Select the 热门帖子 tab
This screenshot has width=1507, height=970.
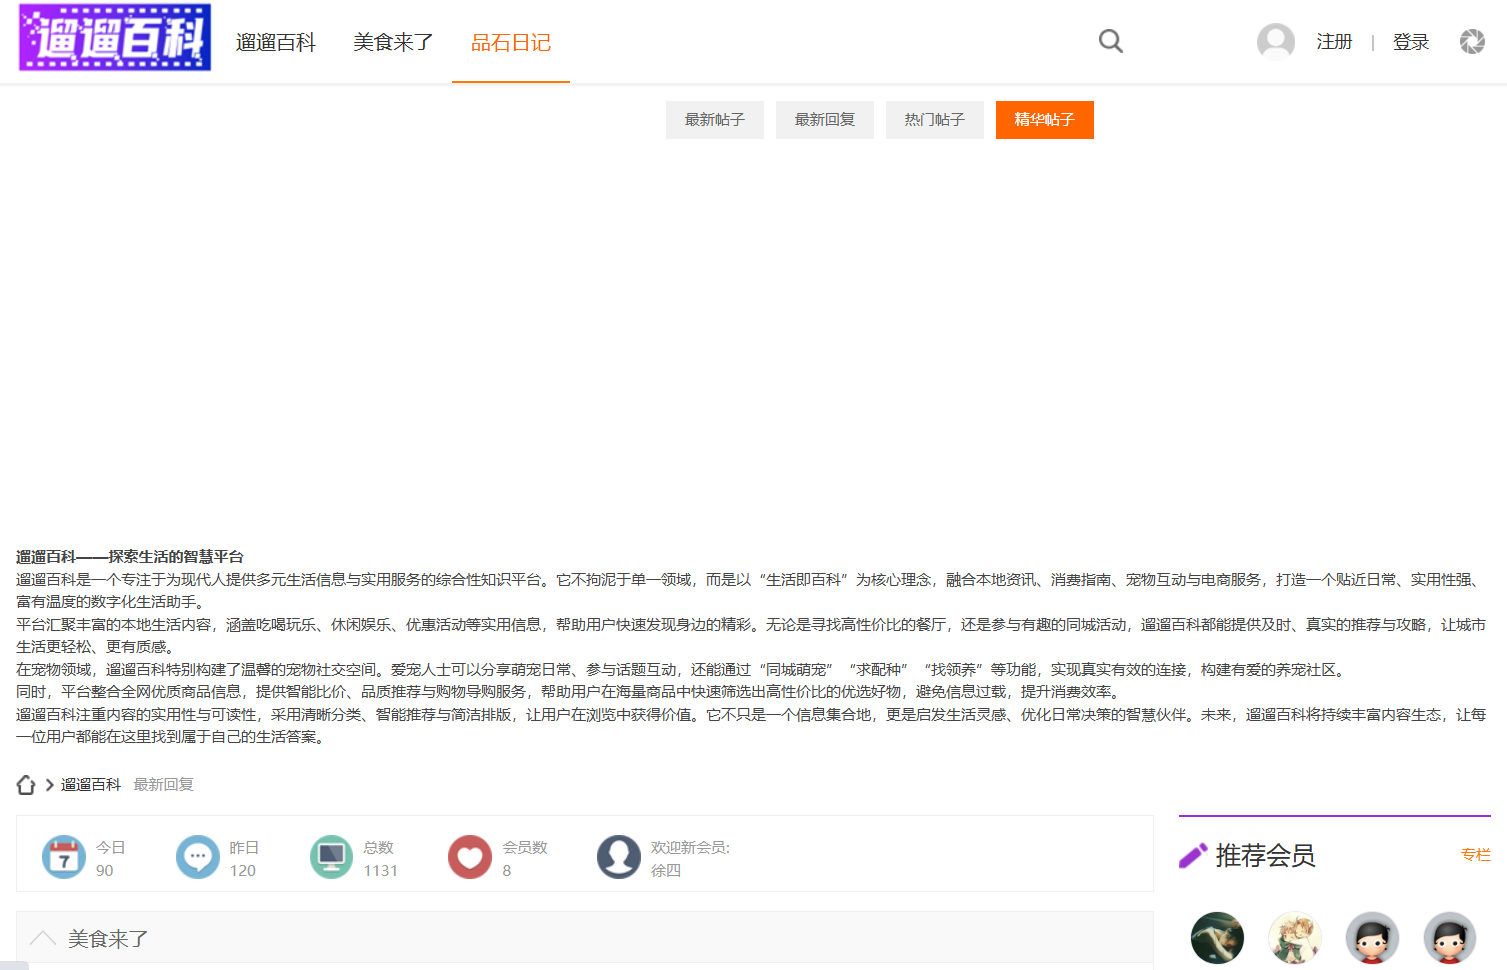coord(934,120)
